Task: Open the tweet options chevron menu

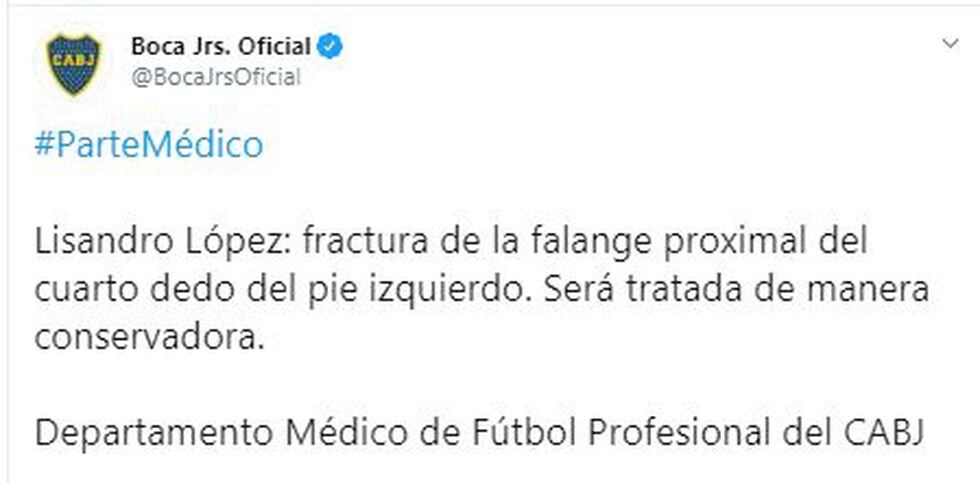Action: tap(950, 44)
